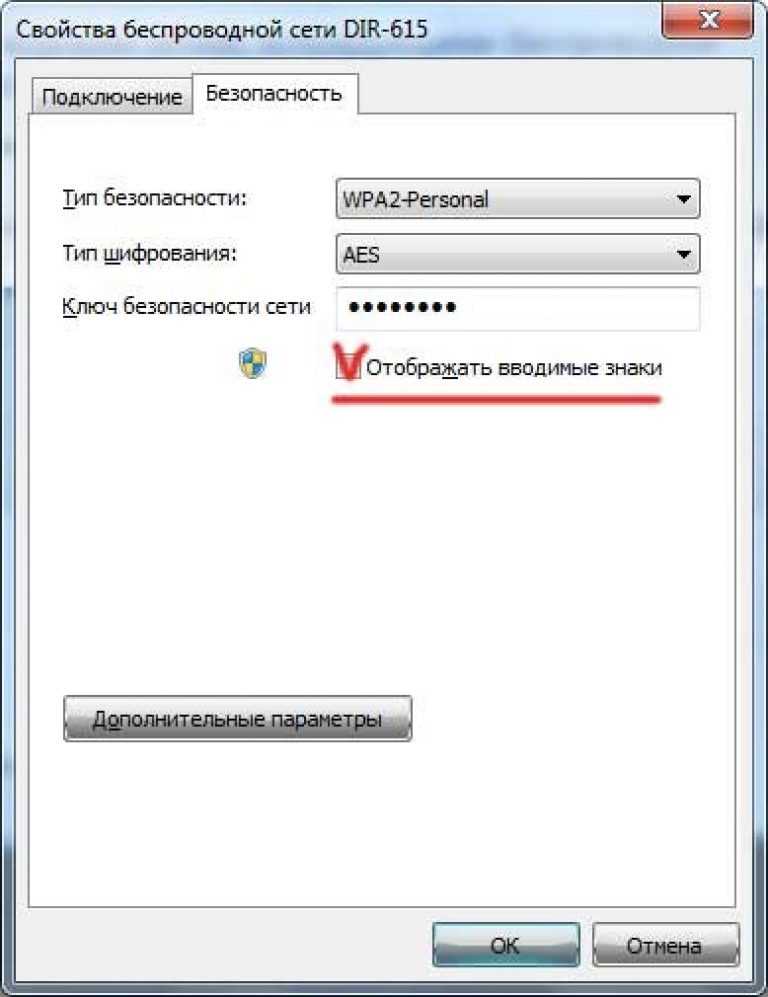Click the red underline annotation
This screenshot has width=768, height=997.
point(497,400)
